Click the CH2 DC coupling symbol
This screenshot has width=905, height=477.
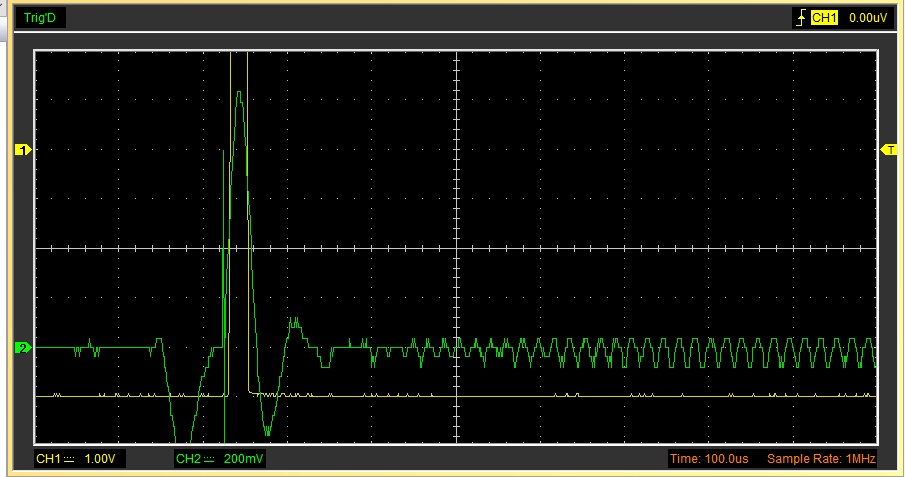(x=209, y=459)
